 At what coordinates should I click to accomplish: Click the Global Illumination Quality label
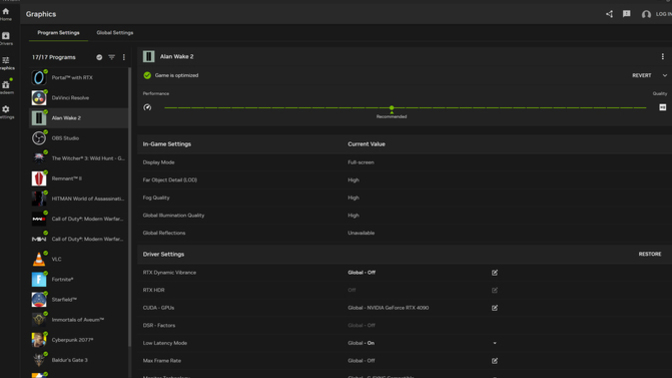pos(173,215)
